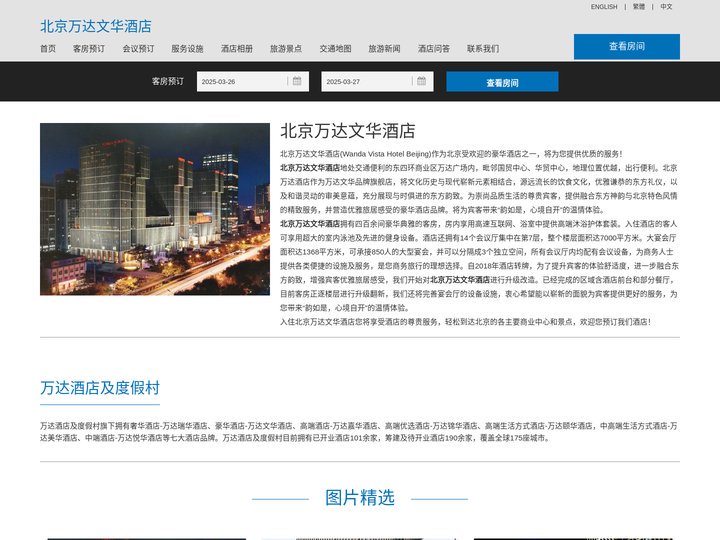Click bold 北京万达文华酒店 link before 拥有四百余间
Screen dimensions: 720x540
point(310,224)
